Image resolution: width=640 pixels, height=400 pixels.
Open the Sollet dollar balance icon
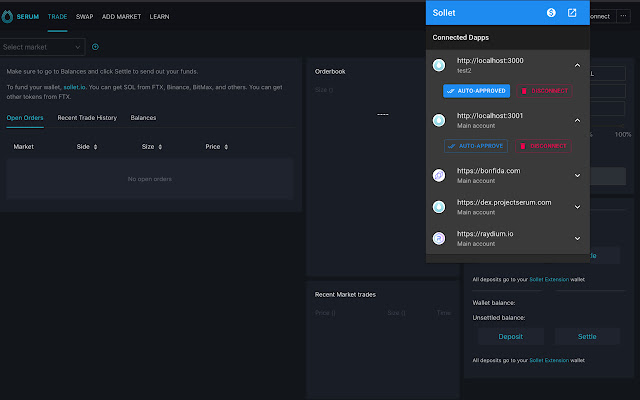tap(551, 13)
